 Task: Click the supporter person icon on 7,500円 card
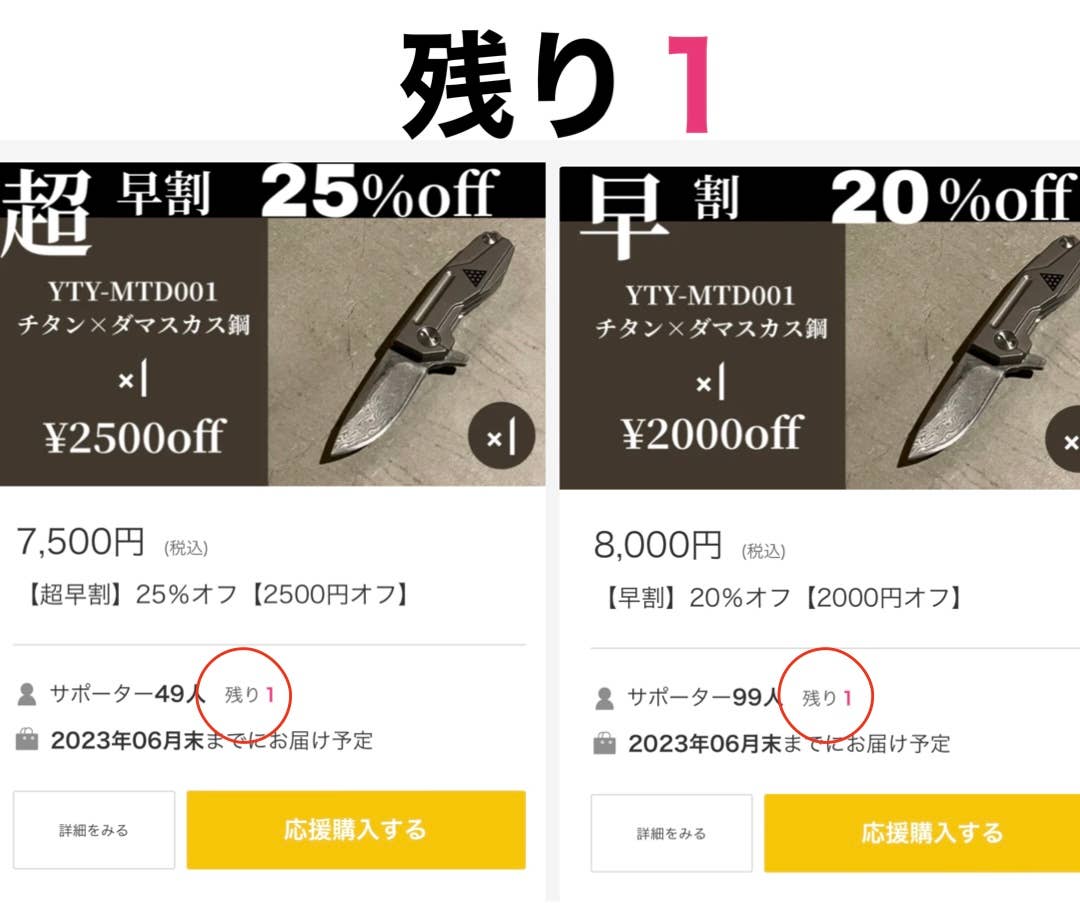click(27, 694)
